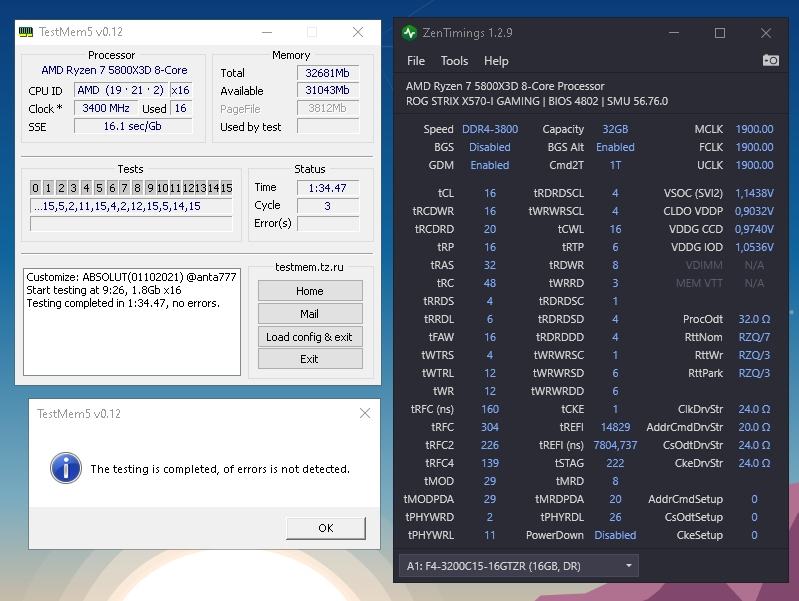Click the Load config & exit button
This screenshot has height=601, width=799.
(x=310, y=336)
